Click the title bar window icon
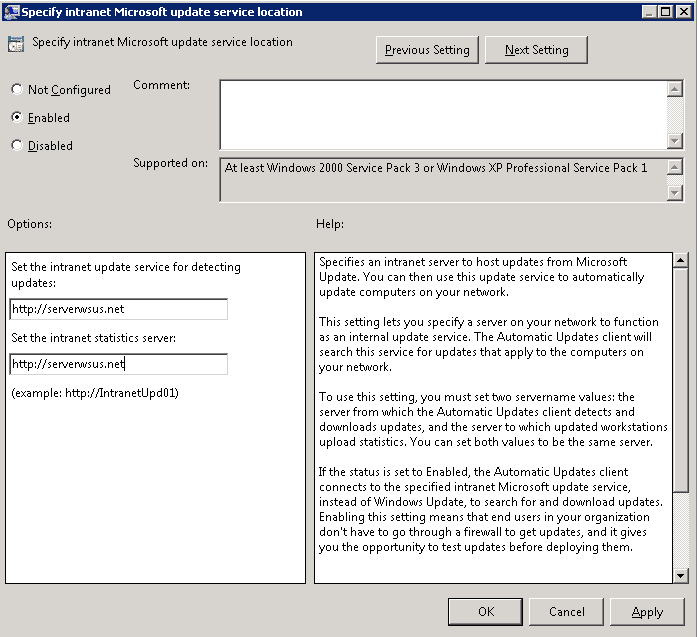Screen dimensions: 697x637 [x=12, y=12]
